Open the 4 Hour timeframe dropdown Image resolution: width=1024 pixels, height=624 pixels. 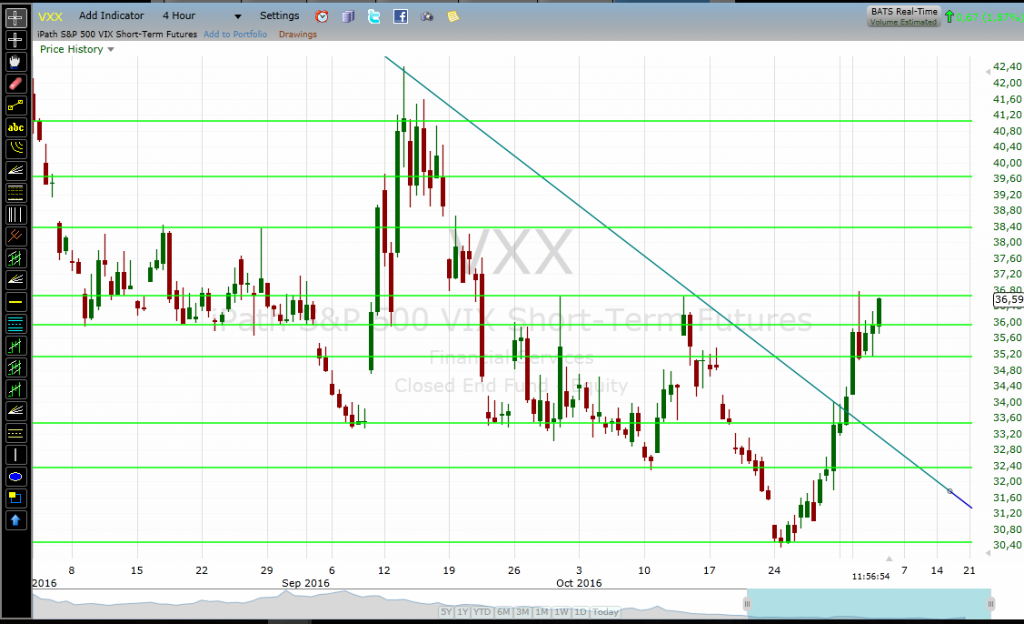pos(202,16)
